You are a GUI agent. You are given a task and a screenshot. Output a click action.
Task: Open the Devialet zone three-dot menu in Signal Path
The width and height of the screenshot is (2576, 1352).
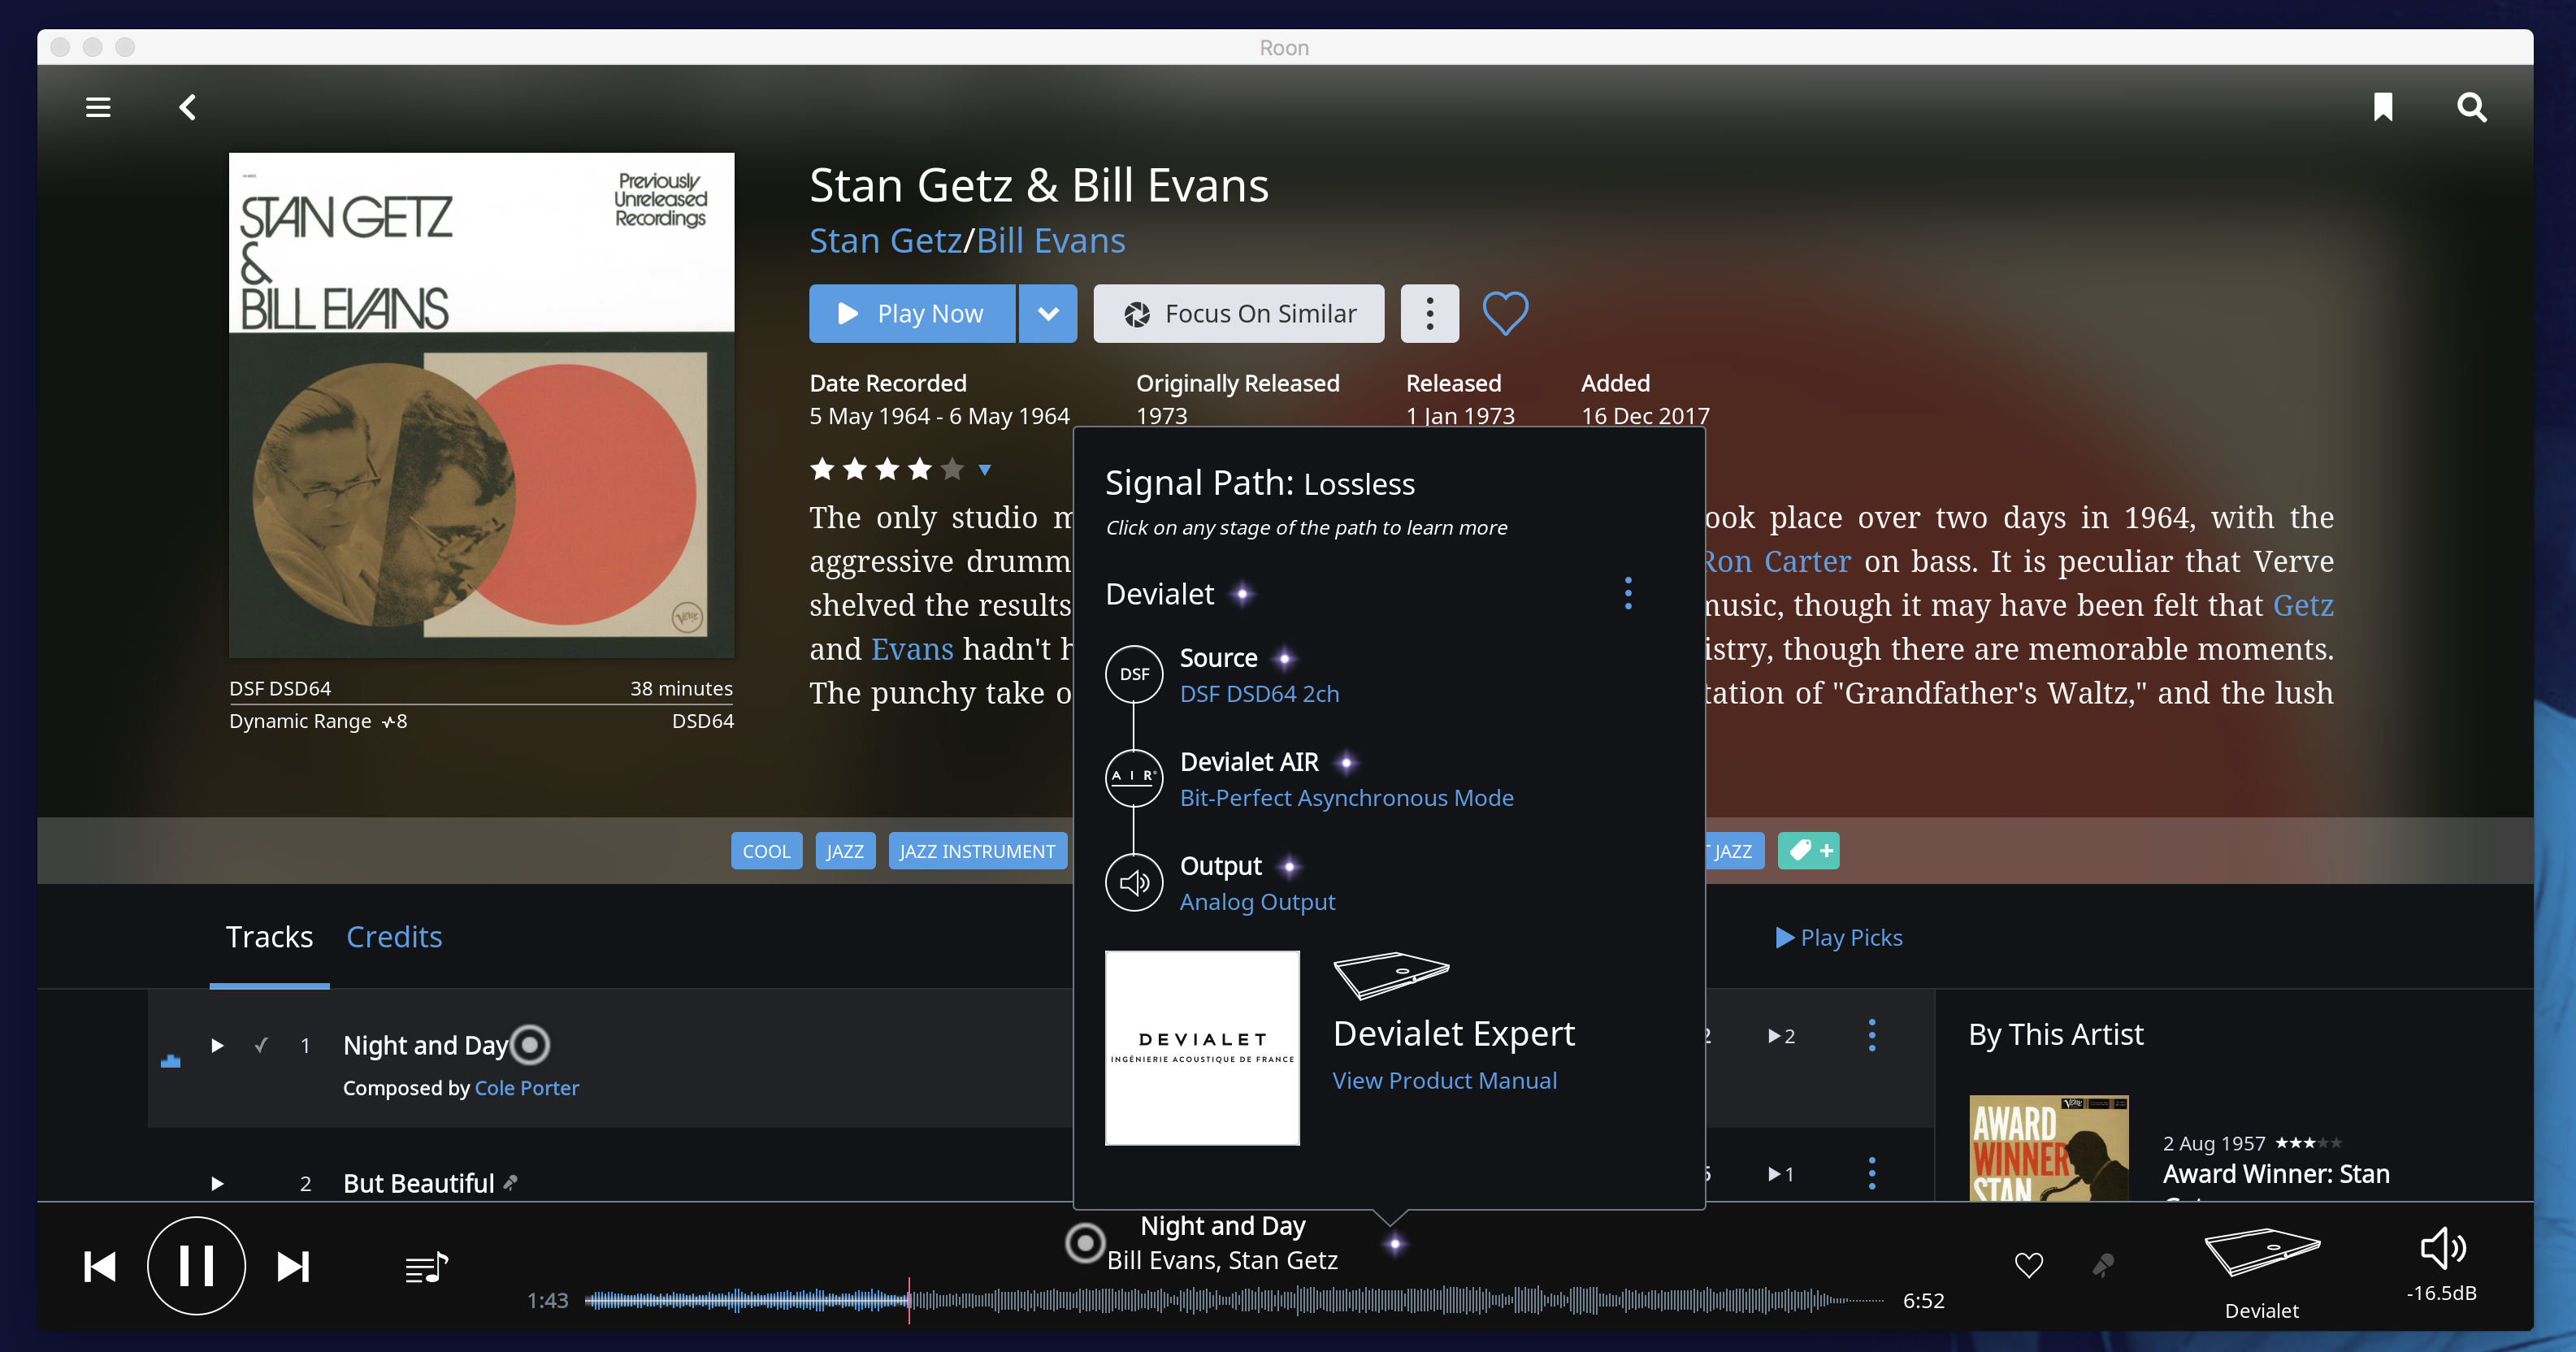(x=1628, y=594)
